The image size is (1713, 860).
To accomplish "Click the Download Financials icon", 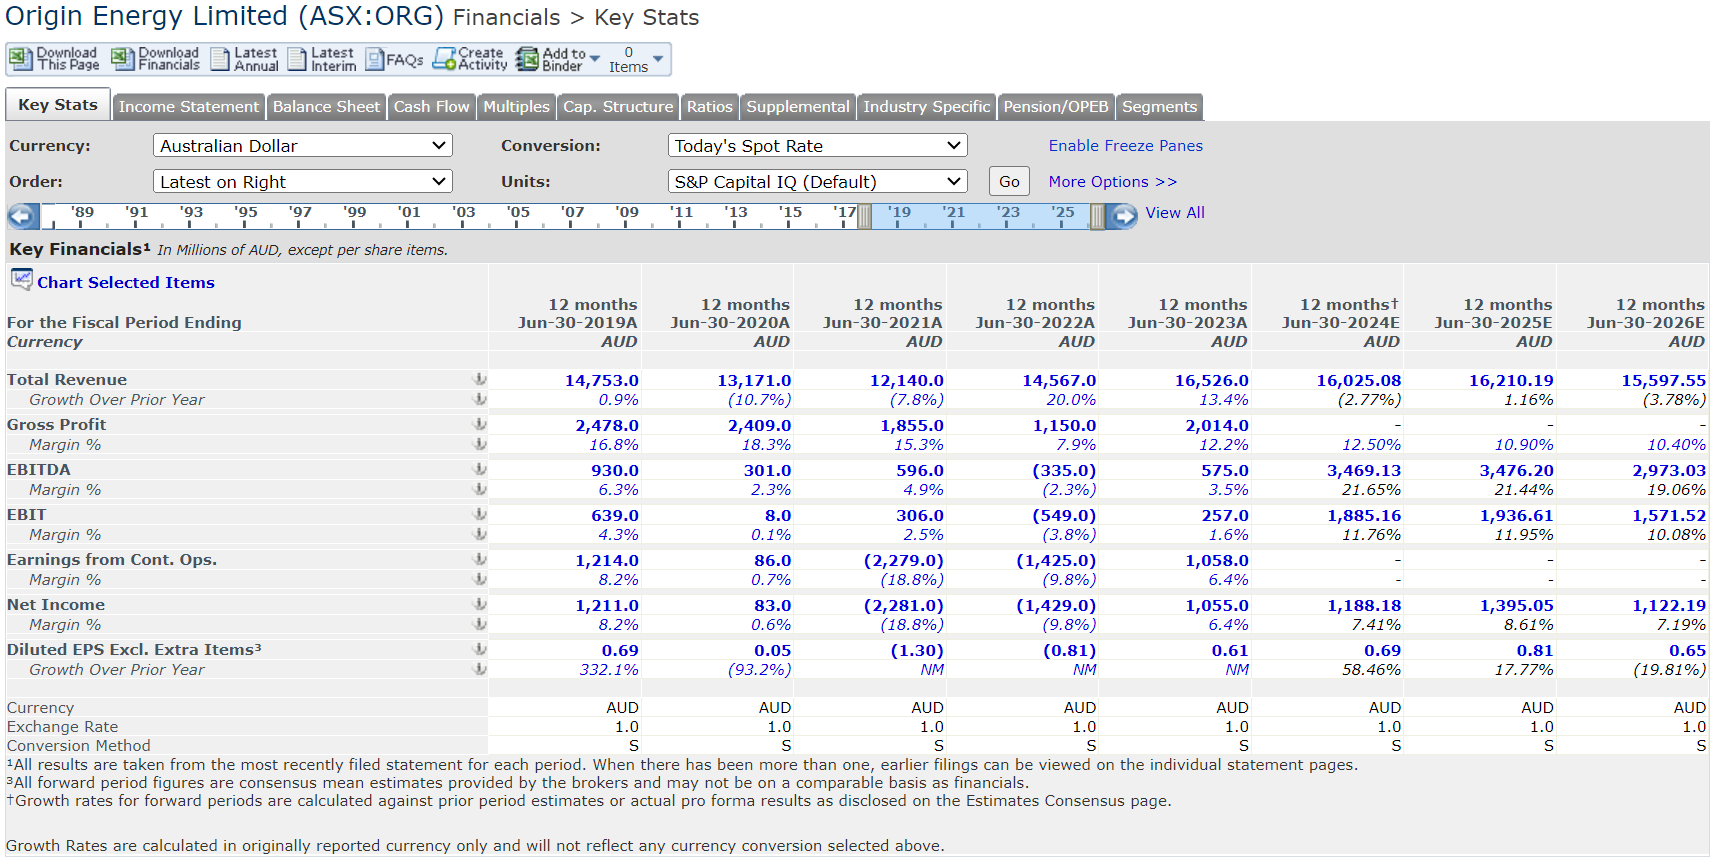I will (x=122, y=59).
